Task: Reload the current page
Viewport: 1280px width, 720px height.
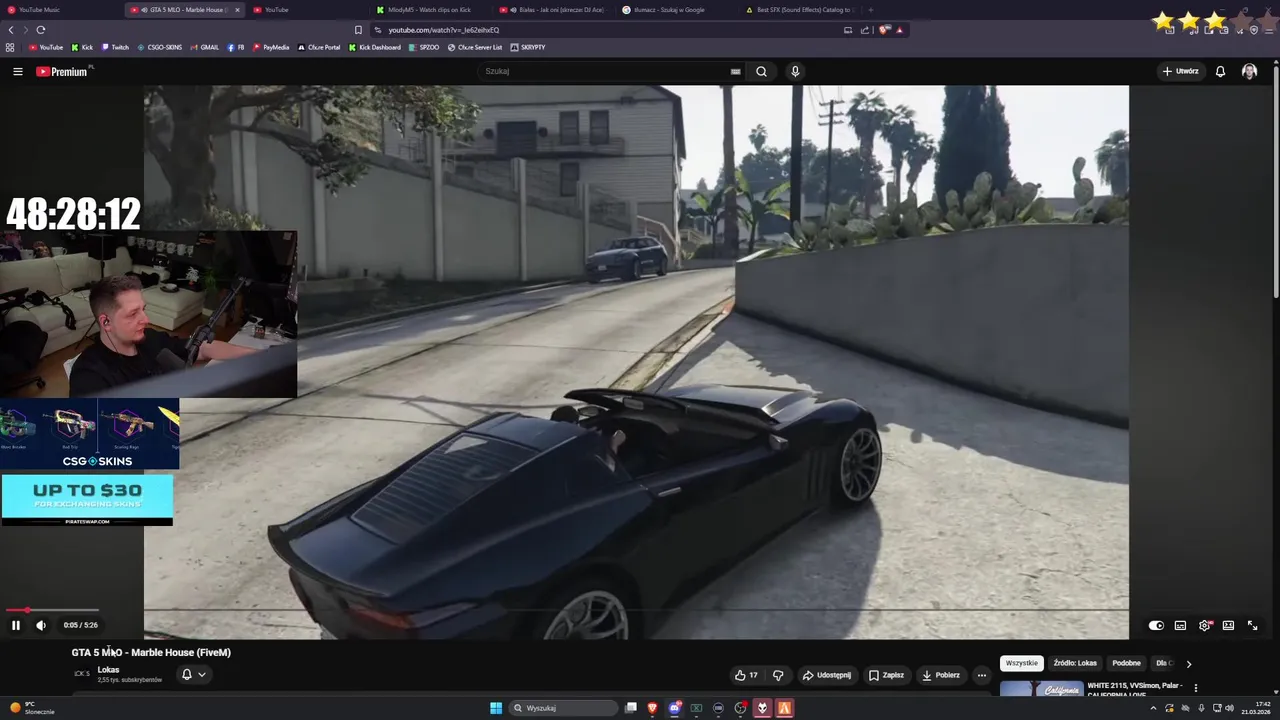Action: pos(41,30)
